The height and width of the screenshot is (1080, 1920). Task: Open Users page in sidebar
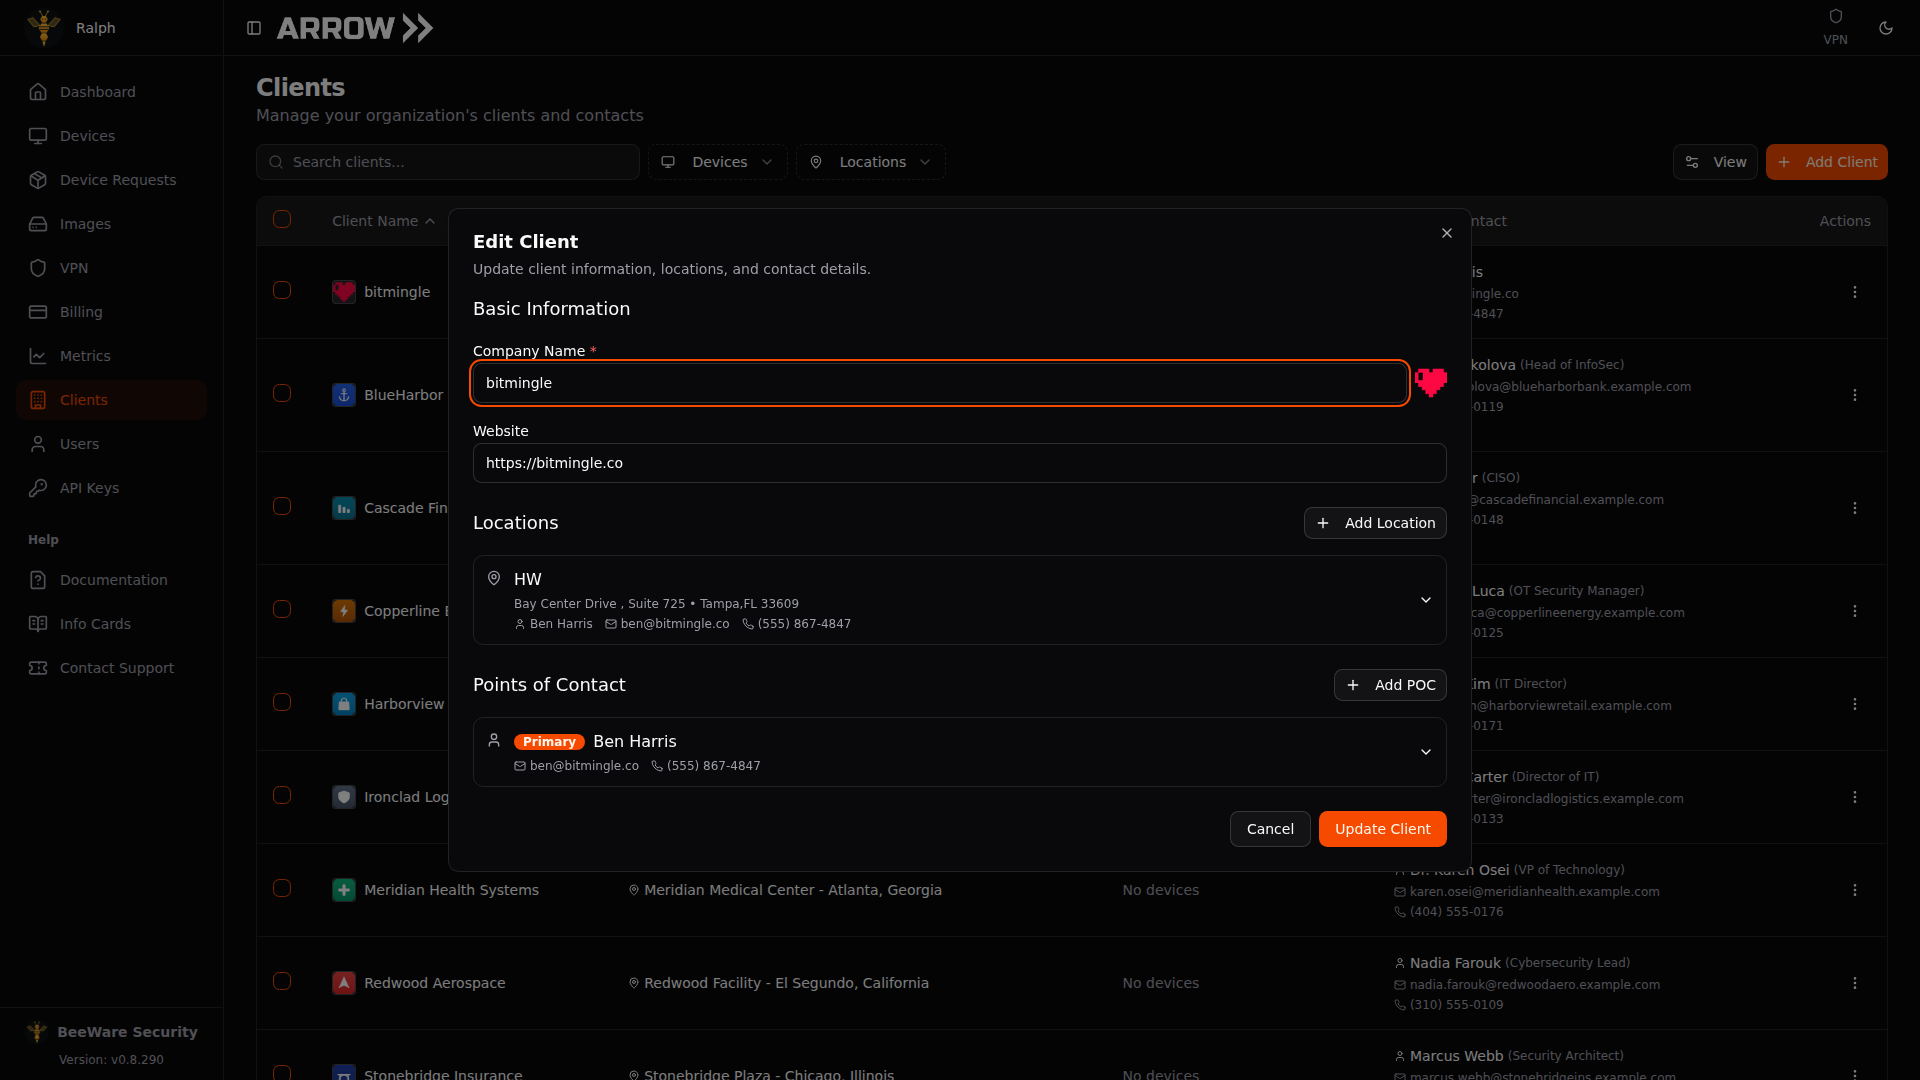(112, 444)
